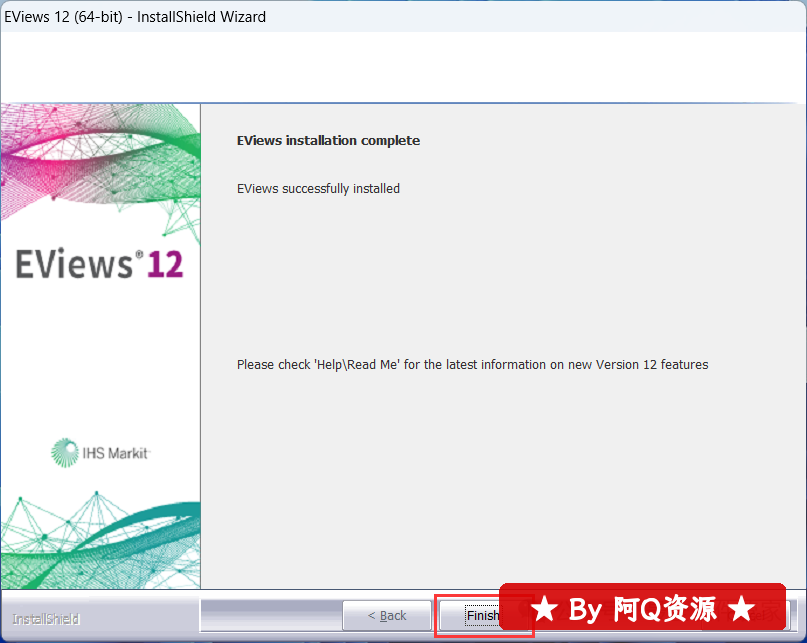
Task: Click the 'EViews successfully installed' message
Action: (318, 188)
